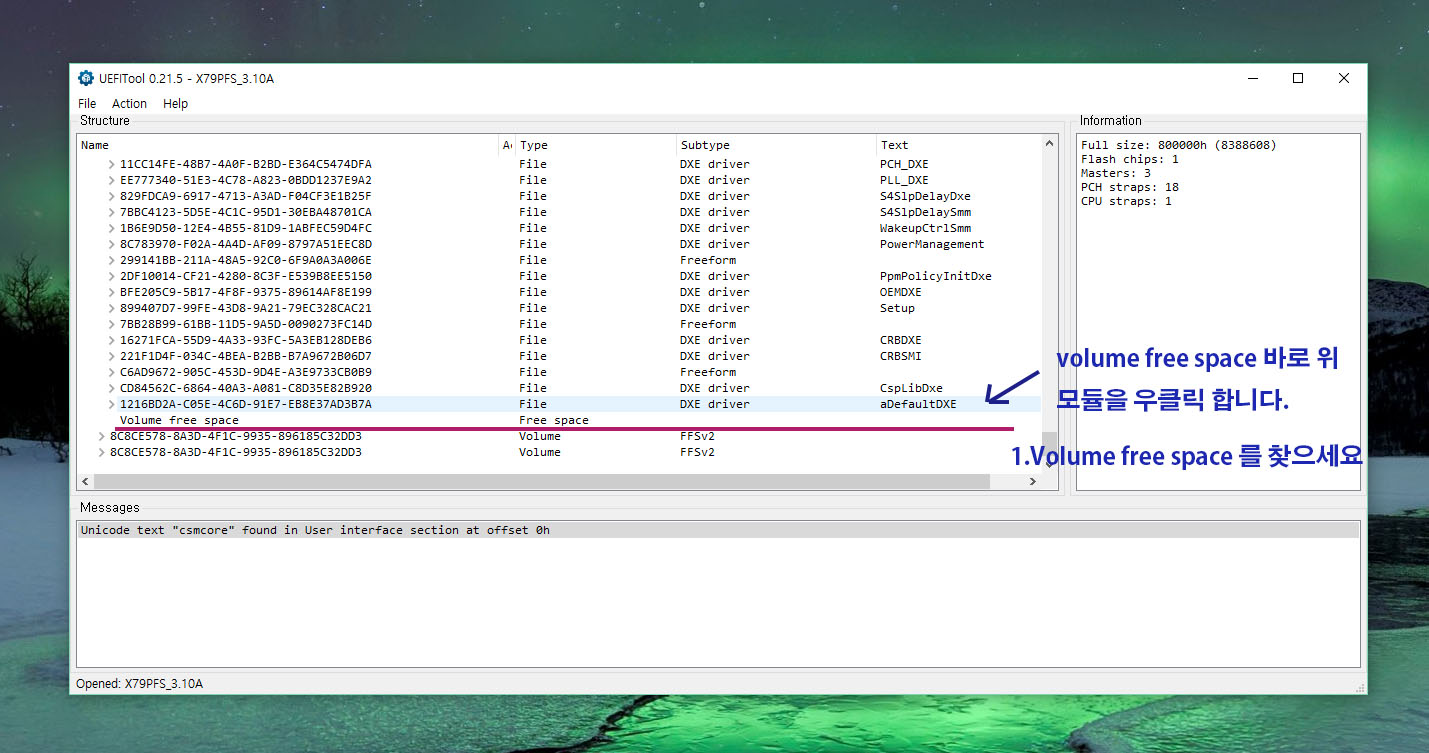Click the Flash chips: 1 line

pos(1130,159)
